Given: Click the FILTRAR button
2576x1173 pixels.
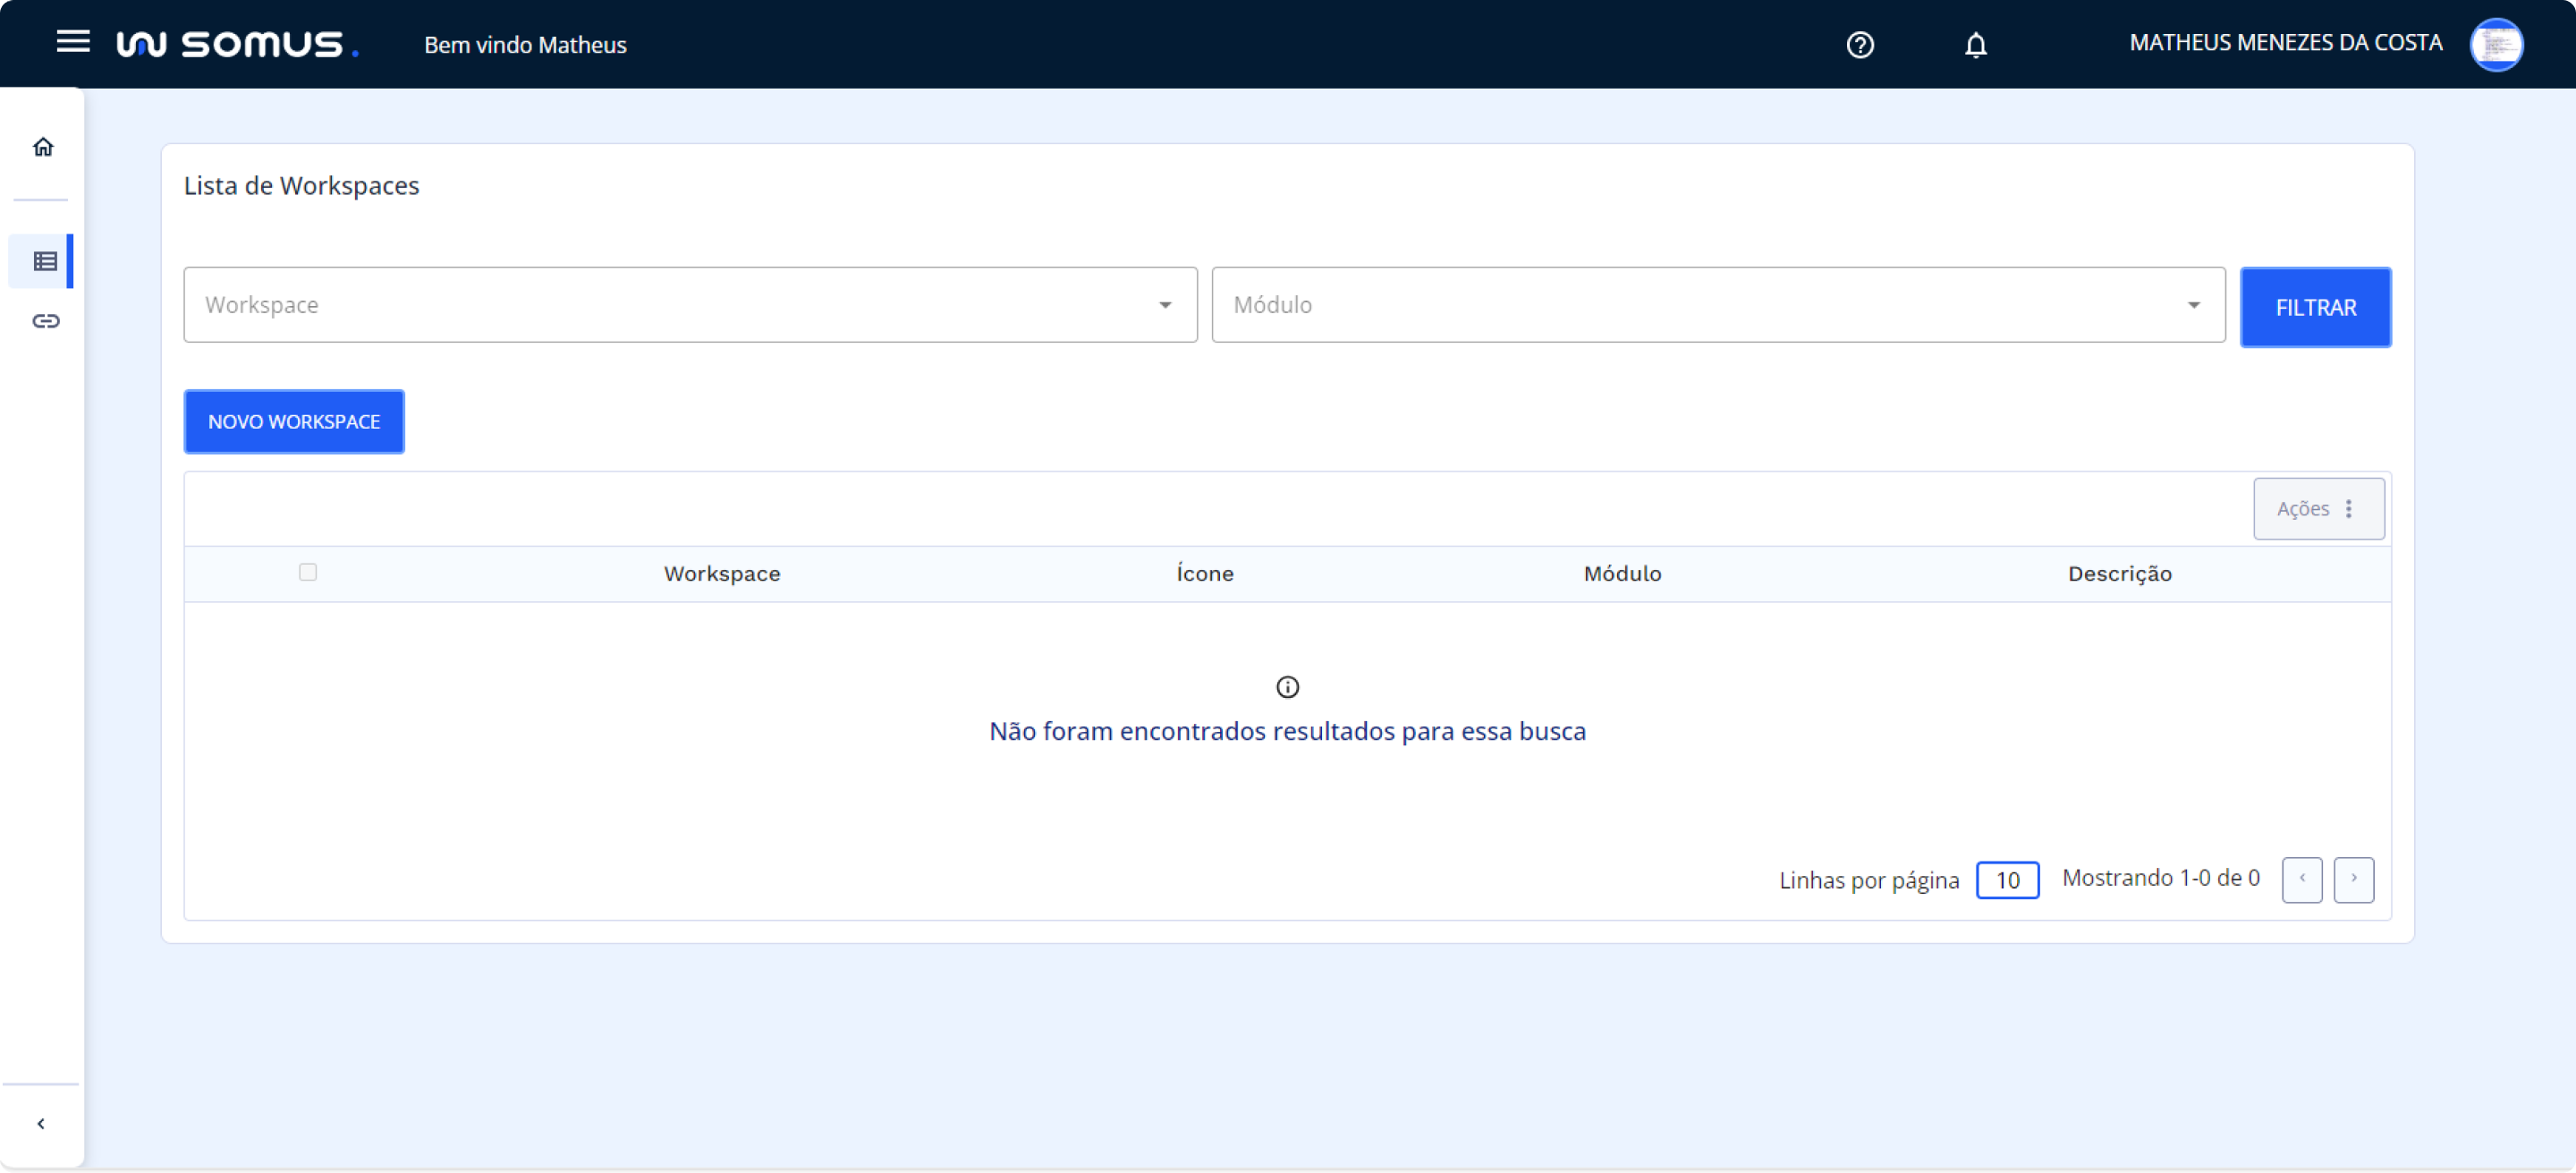Looking at the screenshot, I should [x=2315, y=308].
